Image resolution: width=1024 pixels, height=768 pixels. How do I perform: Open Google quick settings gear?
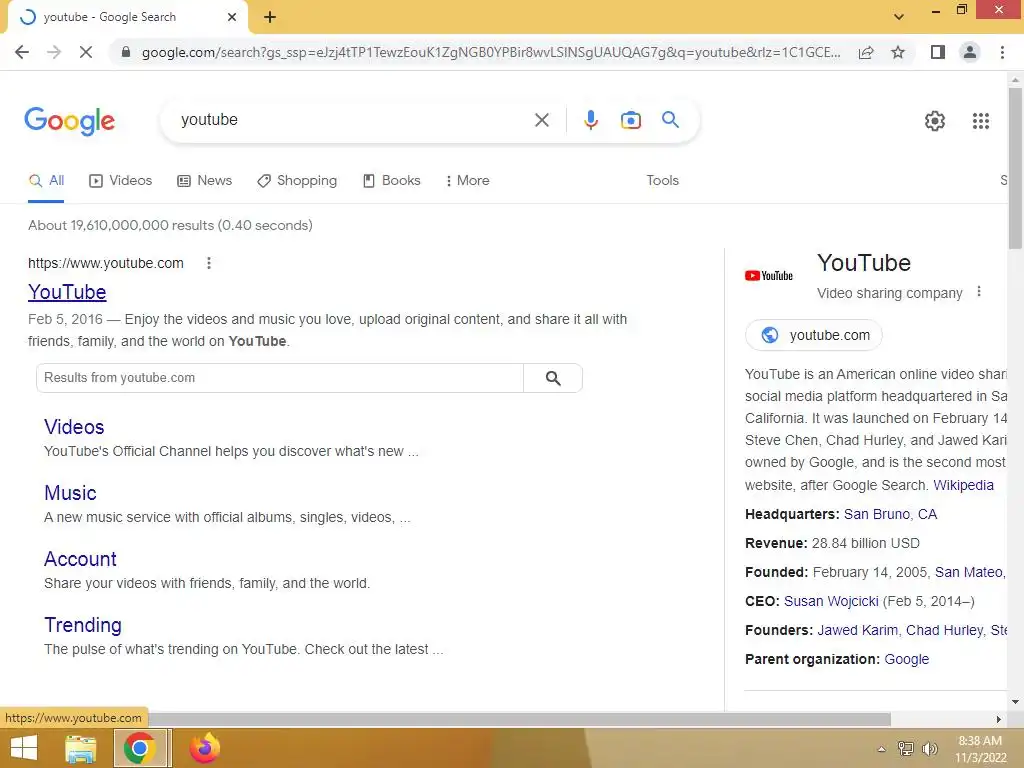point(935,121)
